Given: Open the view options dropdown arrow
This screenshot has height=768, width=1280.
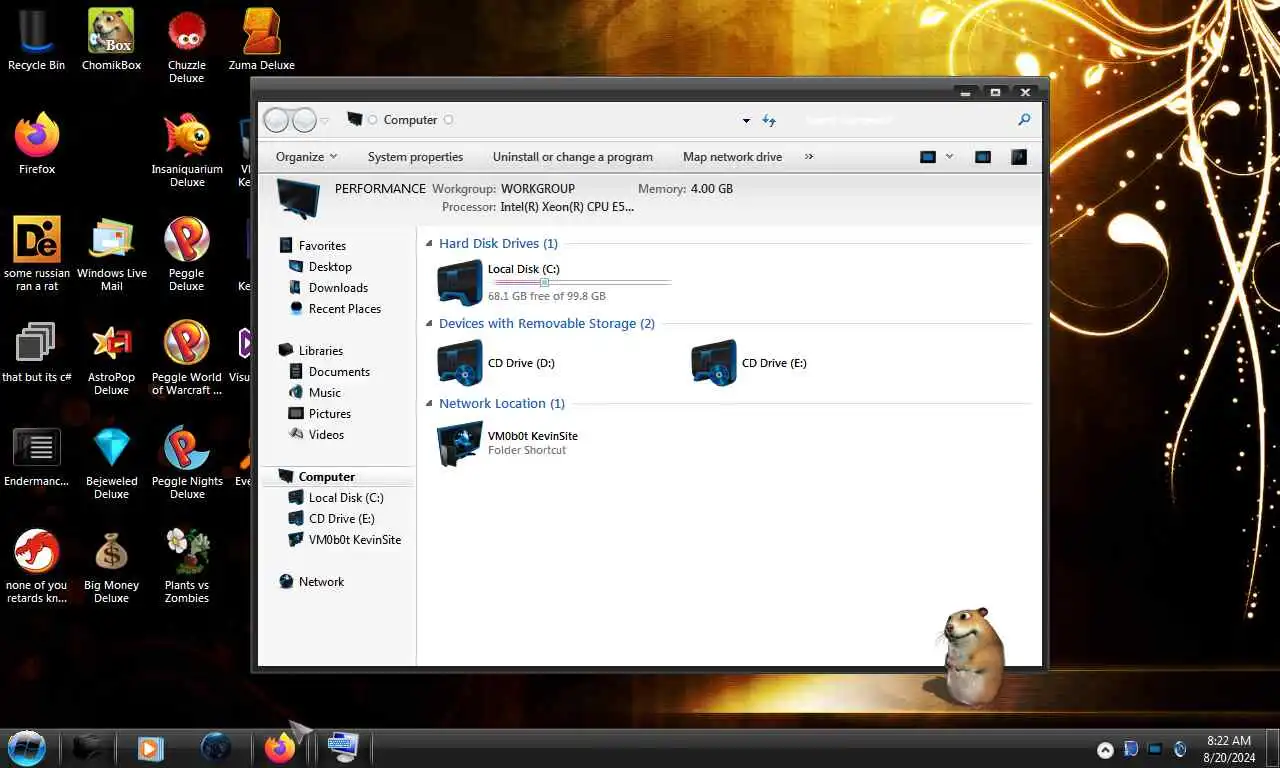Looking at the screenshot, I should pos(949,157).
